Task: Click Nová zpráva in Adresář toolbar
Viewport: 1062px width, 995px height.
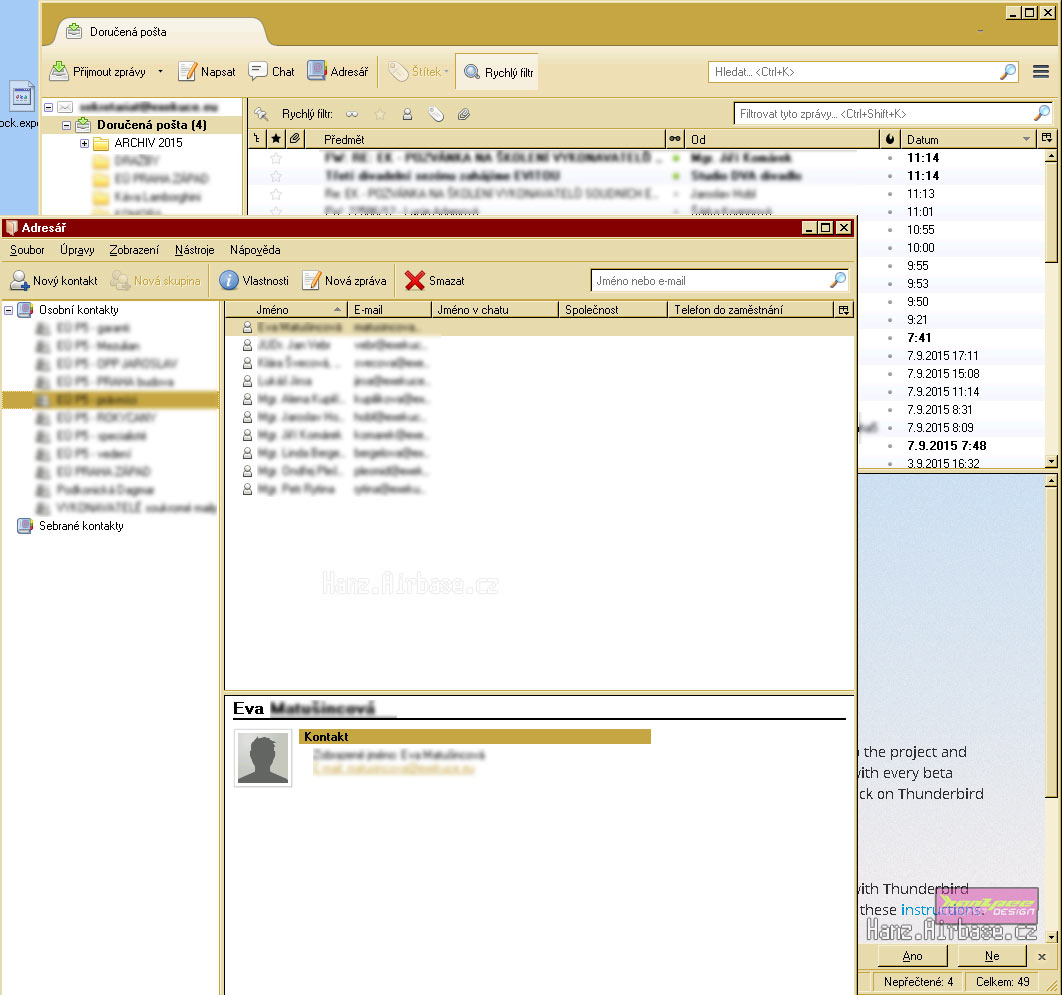Action: point(344,280)
